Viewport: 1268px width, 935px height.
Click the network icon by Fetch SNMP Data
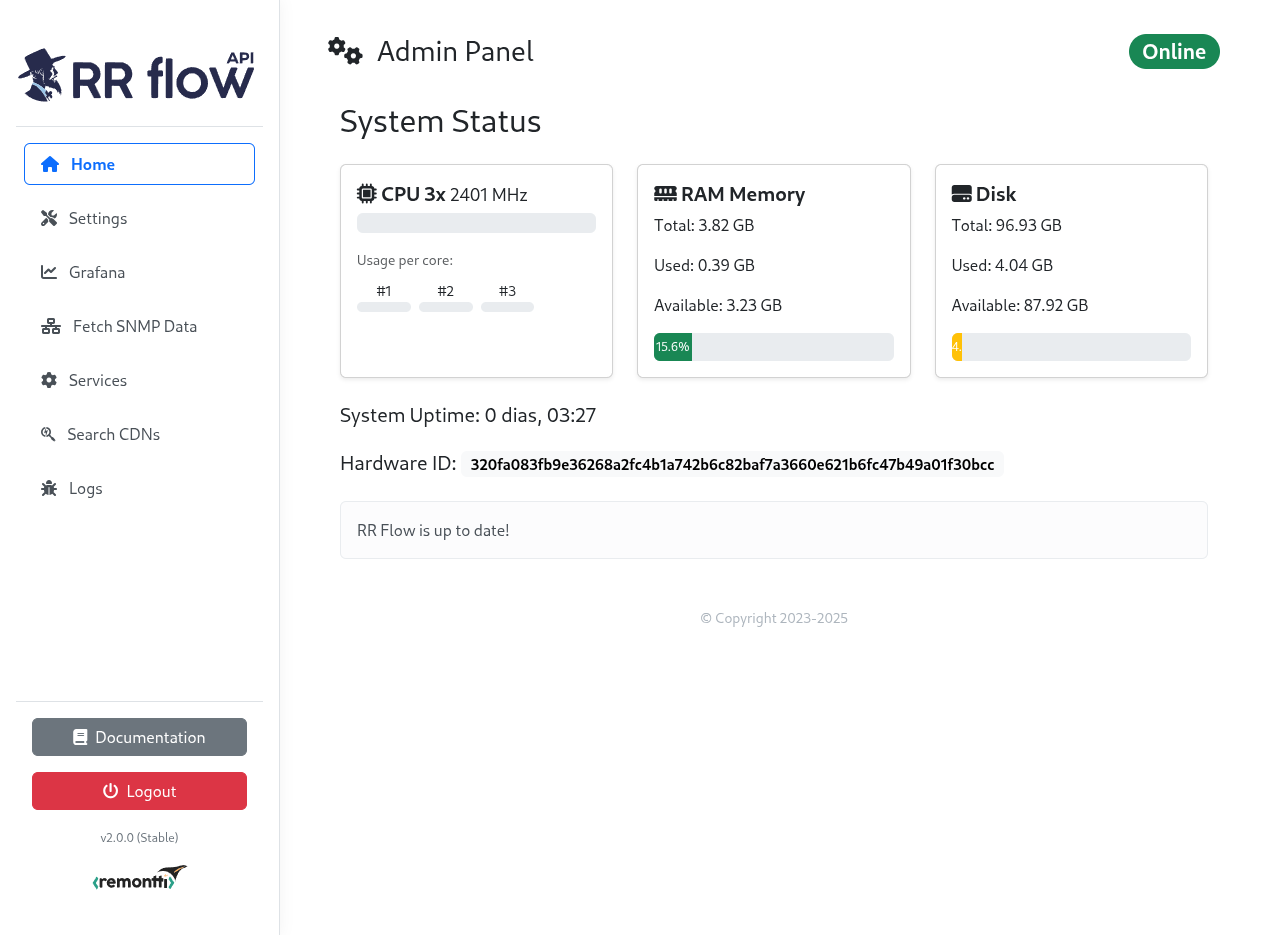pos(51,326)
